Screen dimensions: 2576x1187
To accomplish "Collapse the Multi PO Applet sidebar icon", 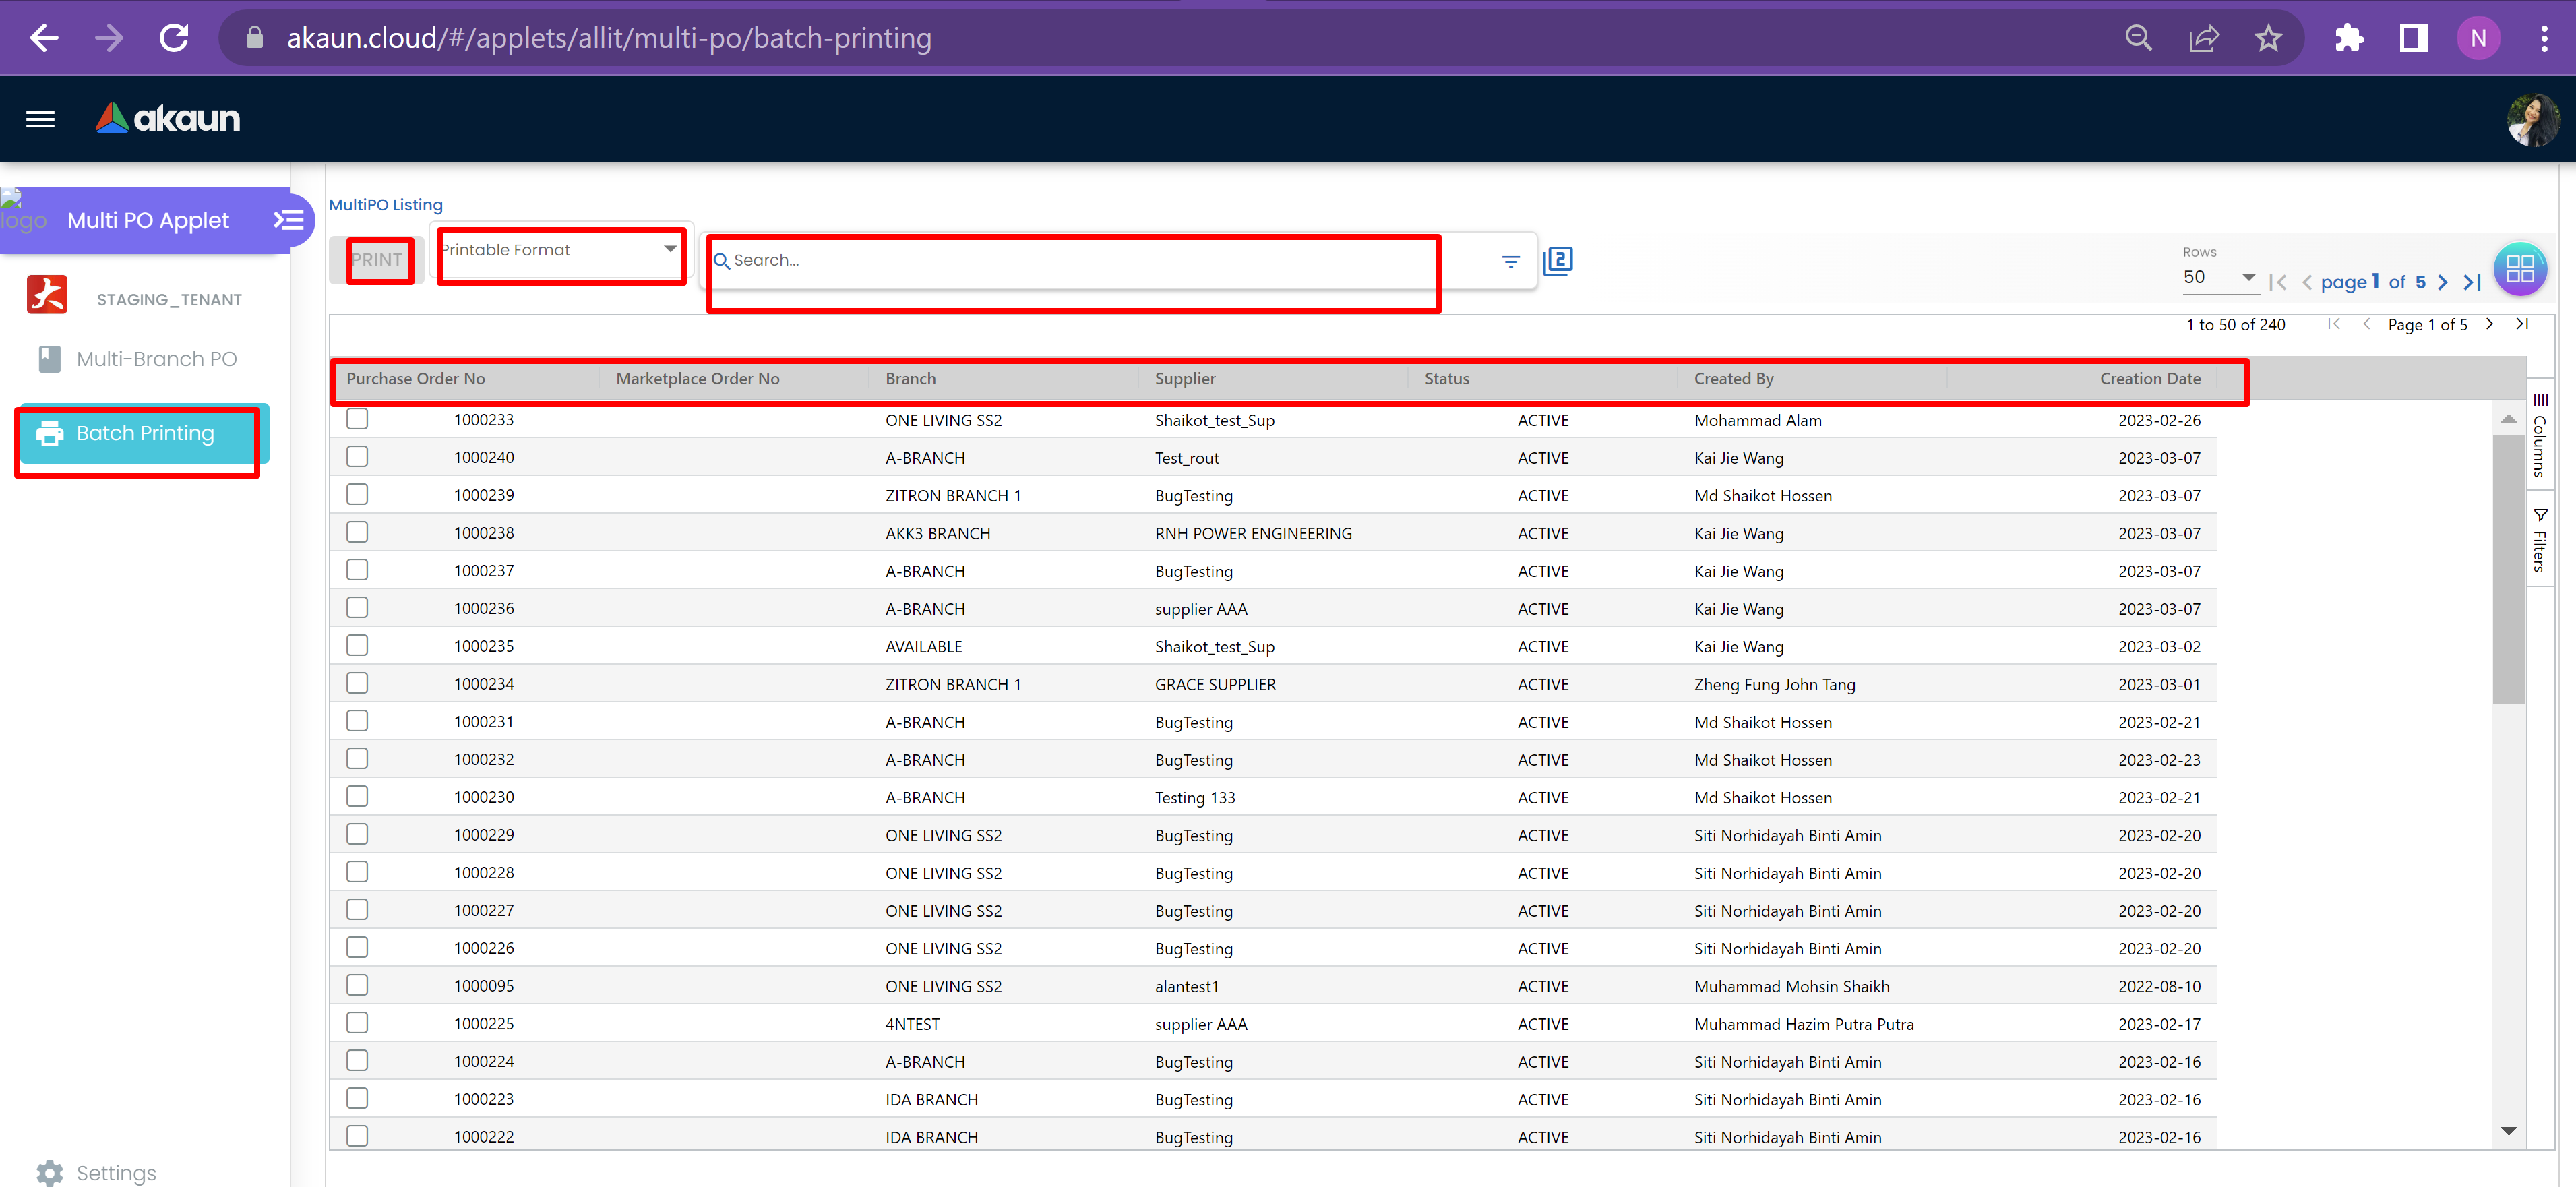I will tap(289, 219).
